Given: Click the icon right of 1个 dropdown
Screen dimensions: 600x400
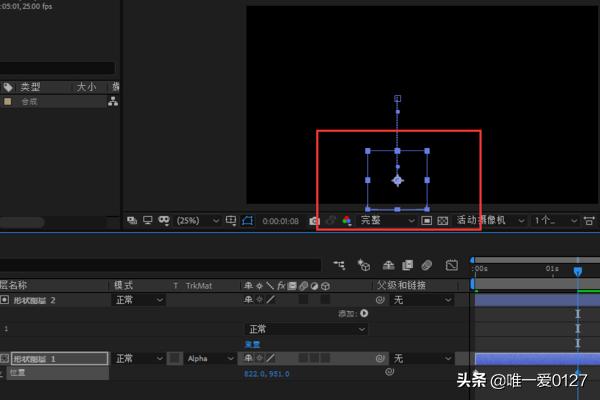Looking at the screenshot, I should pyautogui.click(x=589, y=220).
